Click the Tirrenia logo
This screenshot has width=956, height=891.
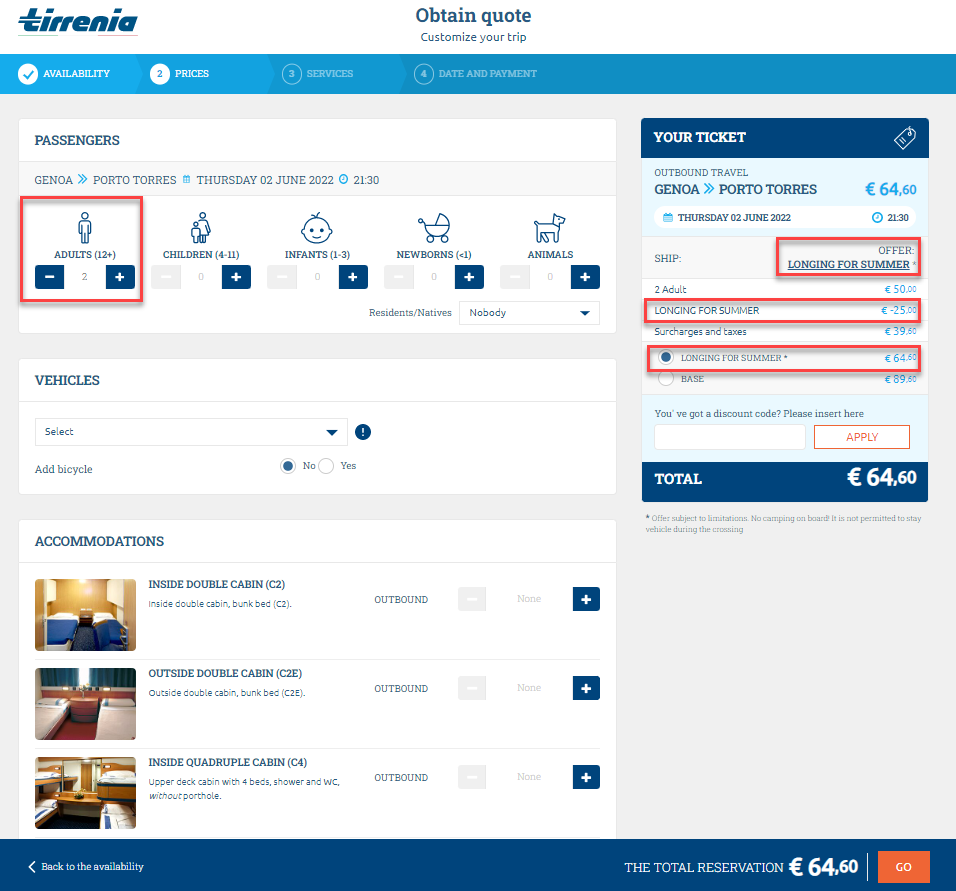78,21
